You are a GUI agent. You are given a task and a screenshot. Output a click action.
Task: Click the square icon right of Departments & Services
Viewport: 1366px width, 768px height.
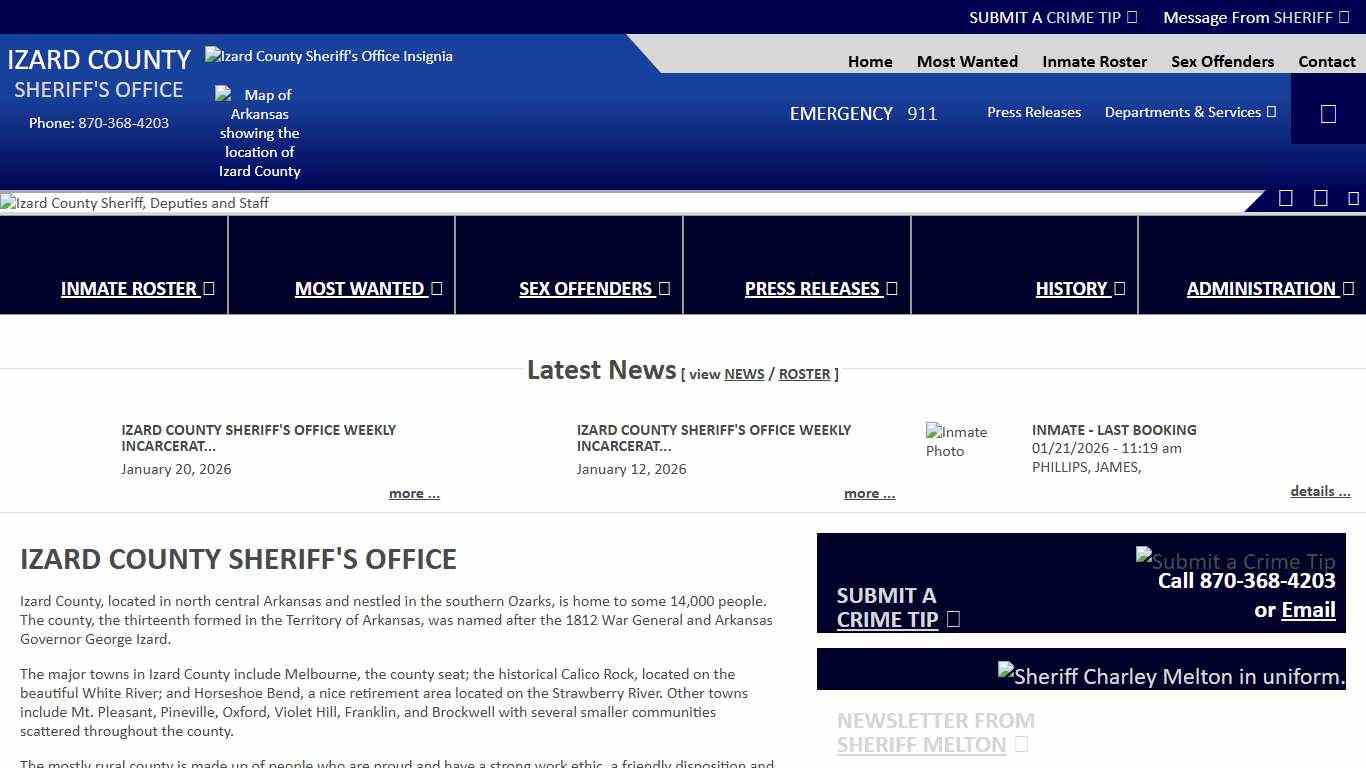pyautogui.click(x=1328, y=113)
